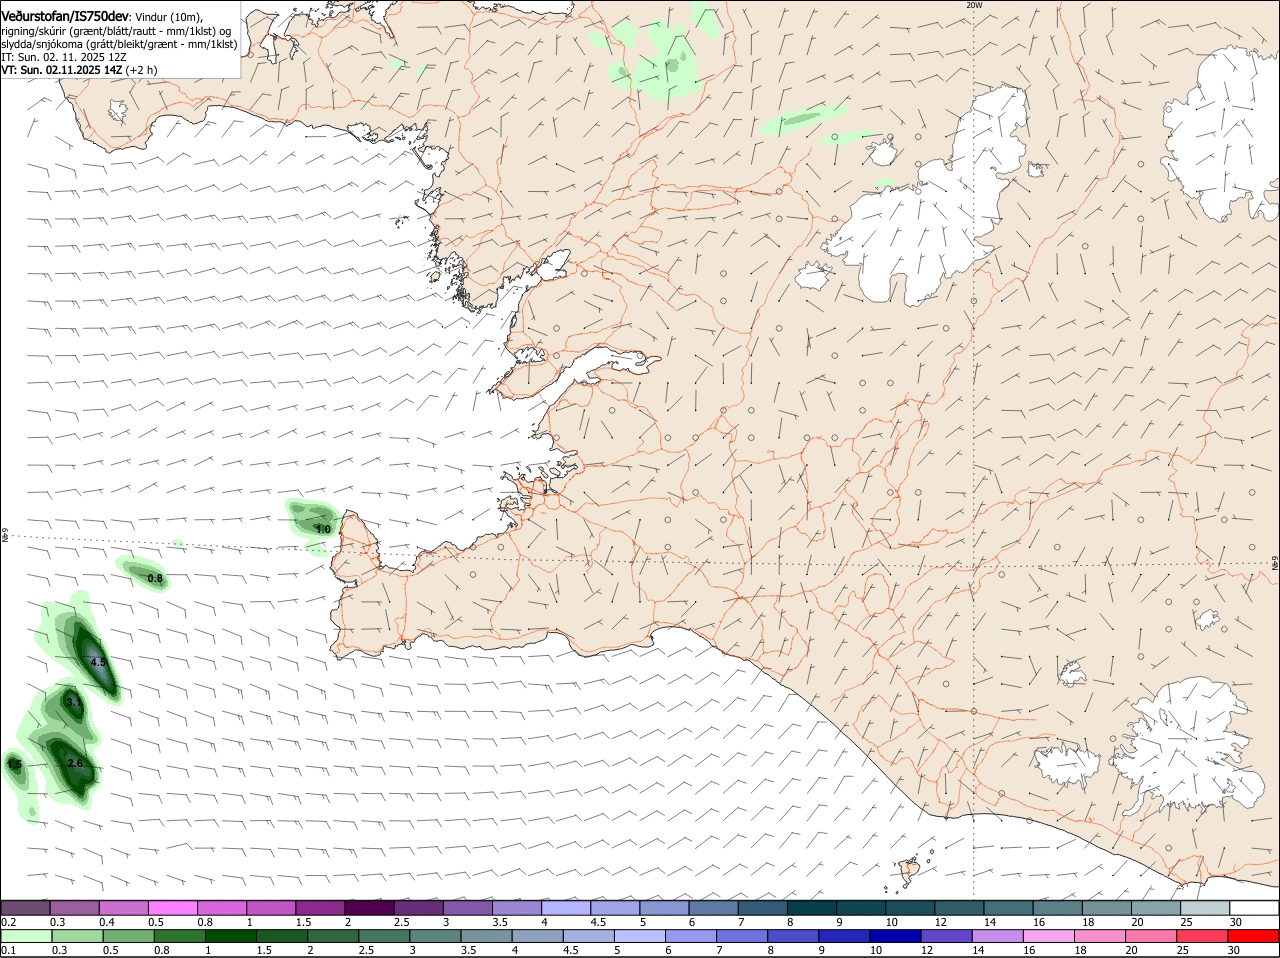Click the '0.1' label under the bottom legend row

(8, 951)
